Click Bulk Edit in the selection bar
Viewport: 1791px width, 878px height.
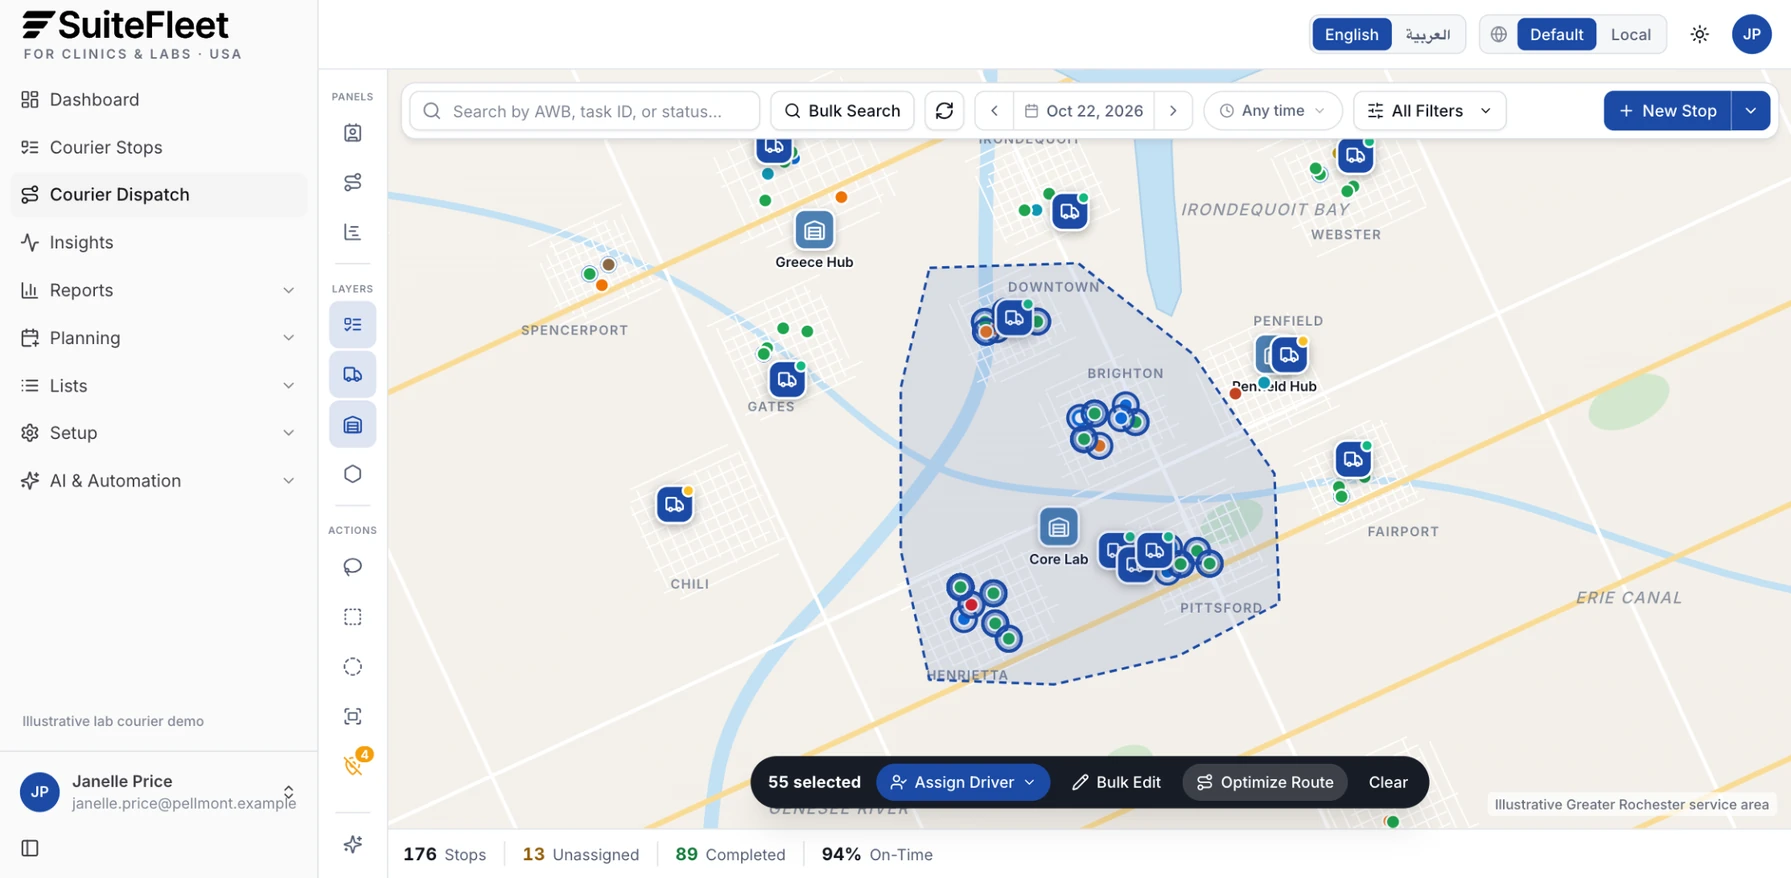pyautogui.click(x=1116, y=783)
